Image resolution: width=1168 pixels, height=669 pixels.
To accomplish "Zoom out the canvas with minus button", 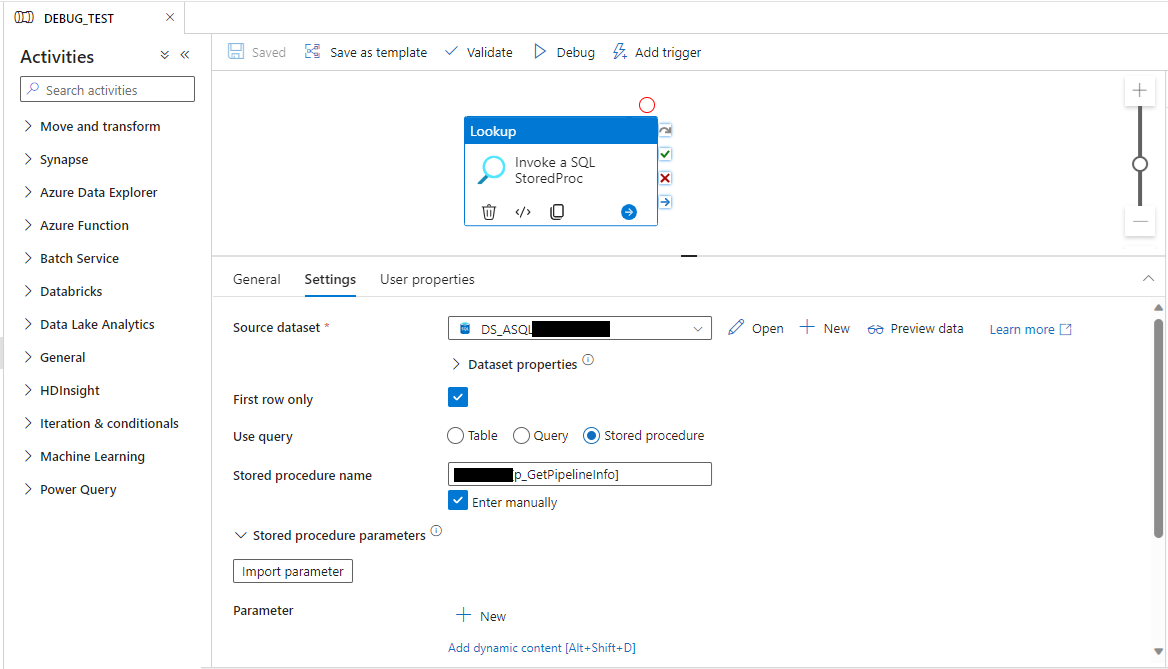I will (x=1139, y=221).
